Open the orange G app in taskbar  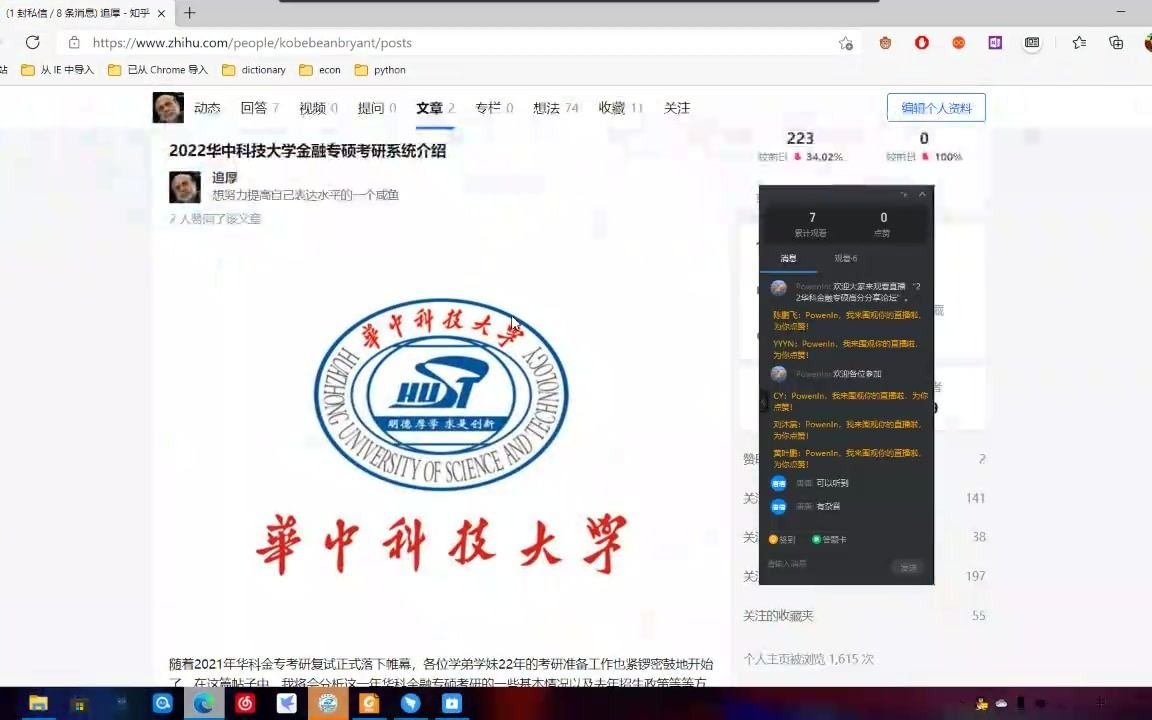(x=369, y=704)
